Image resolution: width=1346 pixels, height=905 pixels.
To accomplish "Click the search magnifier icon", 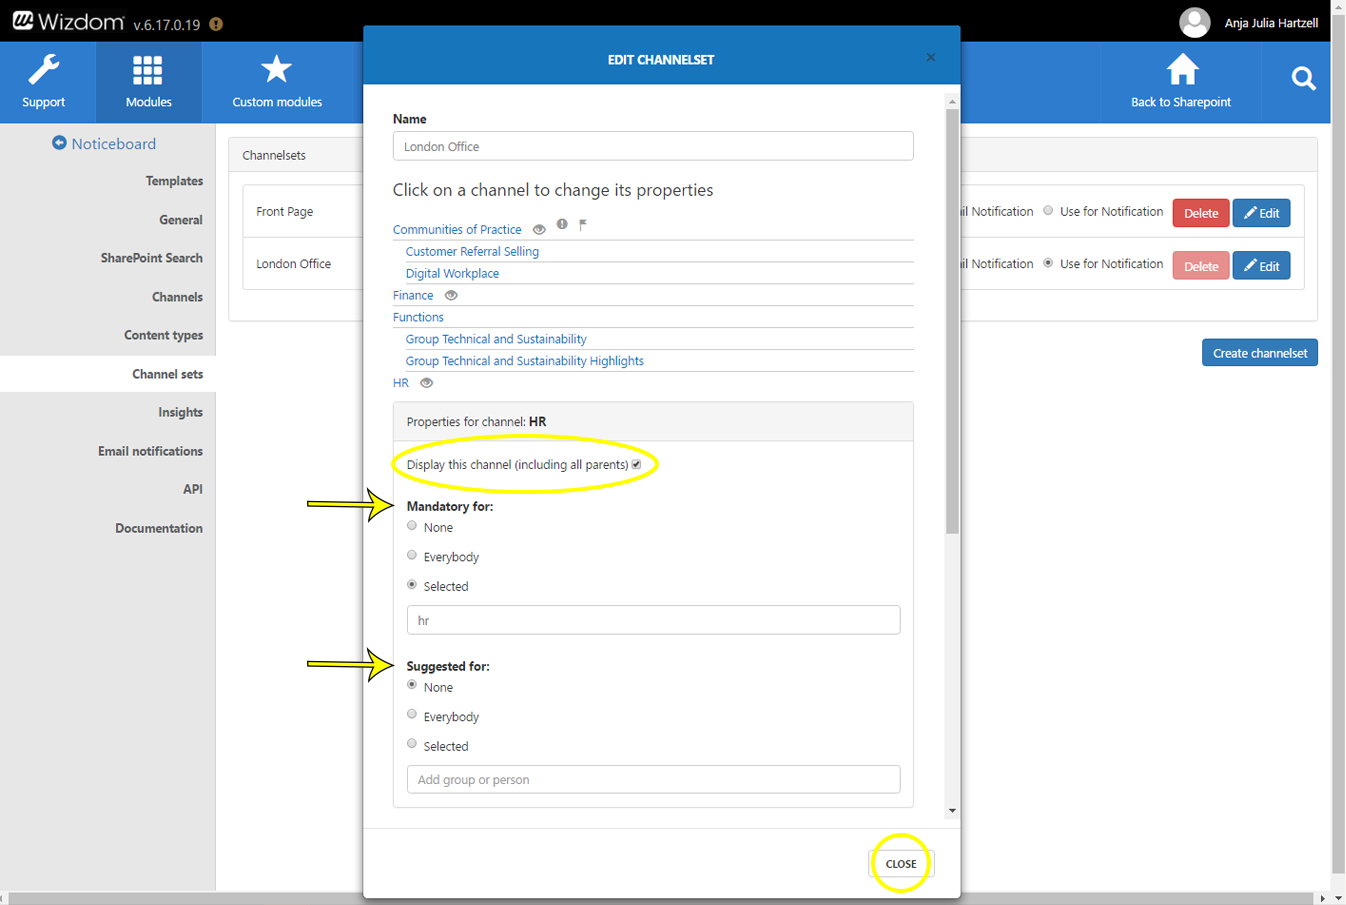I will click(x=1303, y=78).
